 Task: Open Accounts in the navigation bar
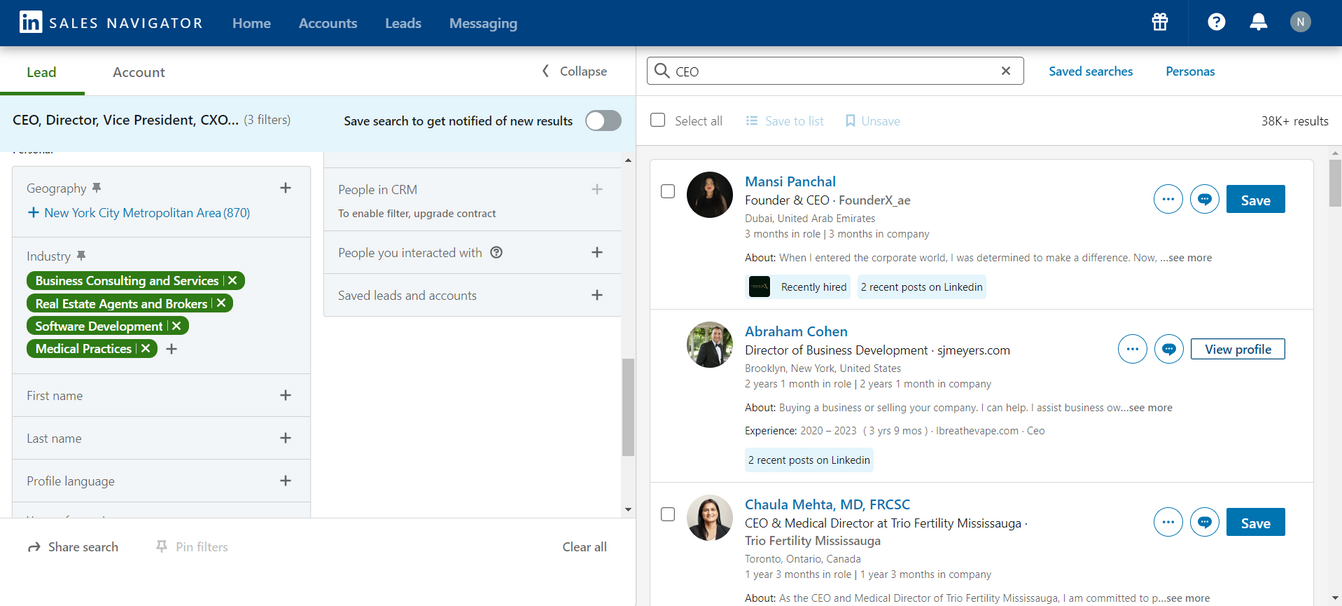click(328, 23)
